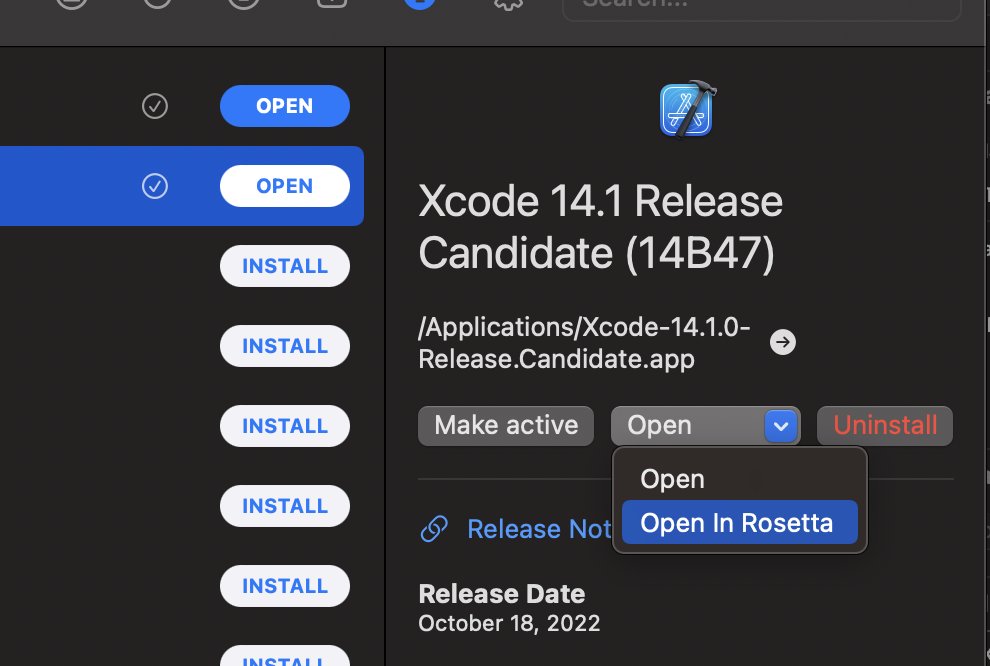
Task: Click checkmark circle in the unselected top row
Action: [155, 106]
